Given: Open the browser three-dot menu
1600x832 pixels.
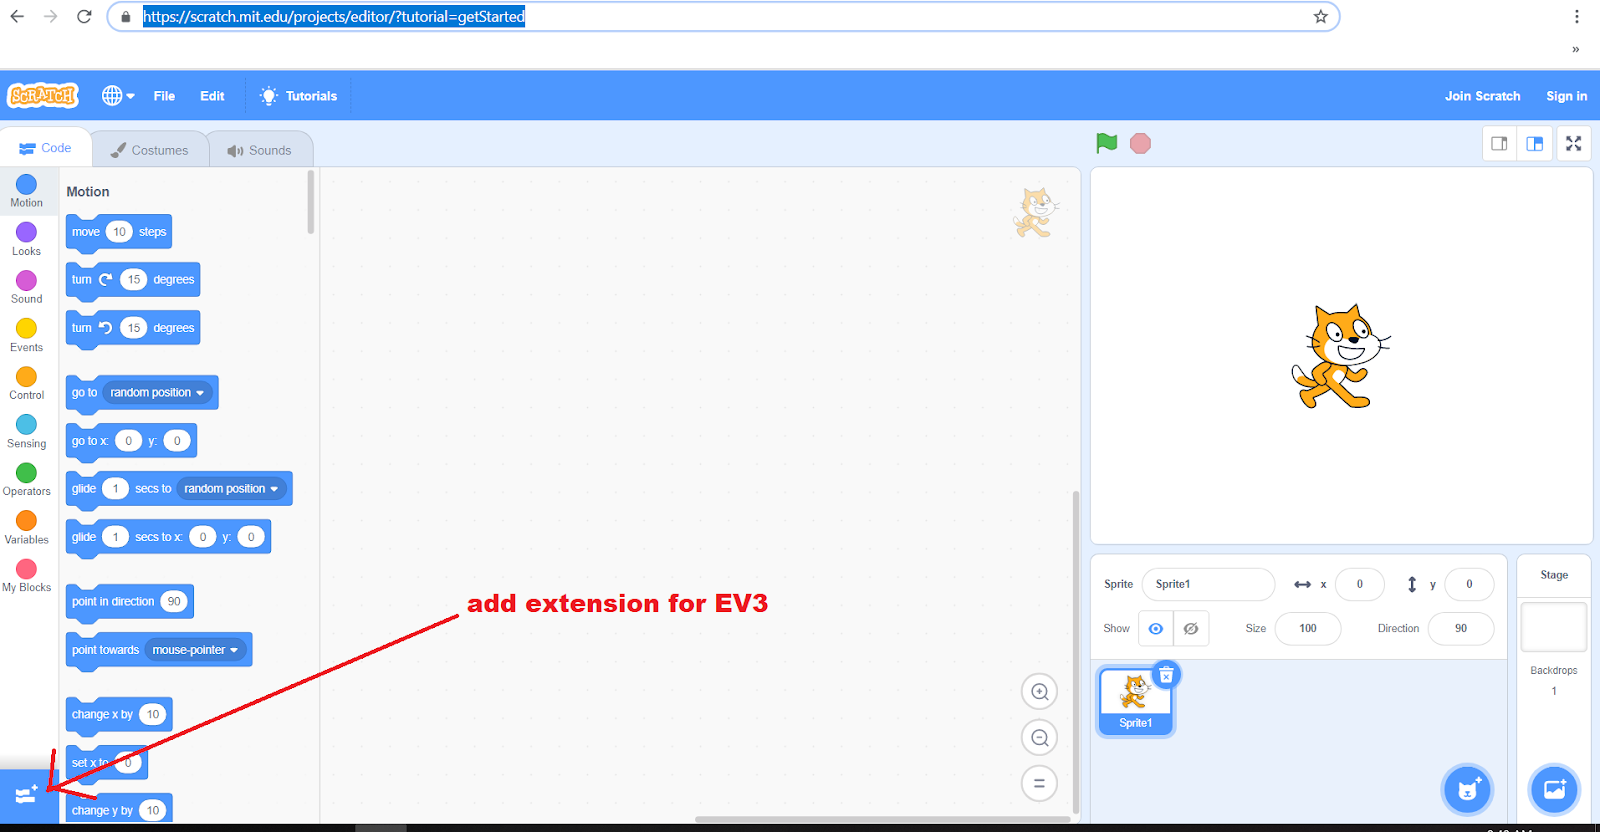Looking at the screenshot, I should pos(1576,16).
